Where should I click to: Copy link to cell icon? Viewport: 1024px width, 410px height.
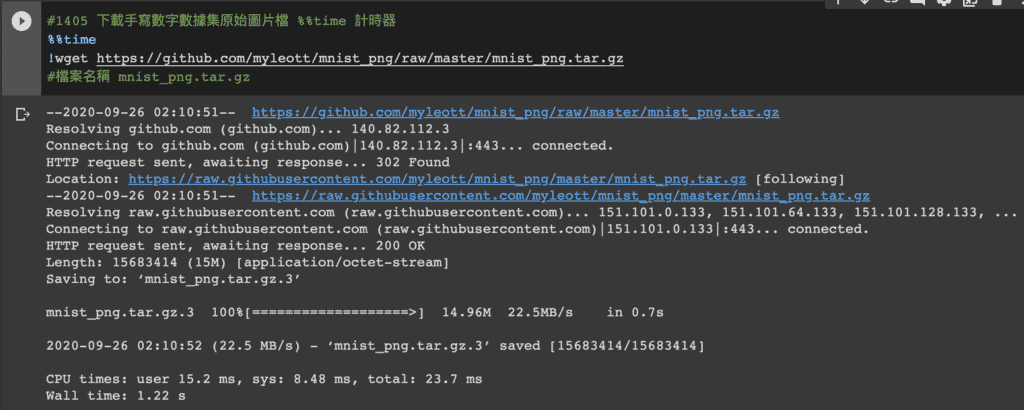(891, 2)
